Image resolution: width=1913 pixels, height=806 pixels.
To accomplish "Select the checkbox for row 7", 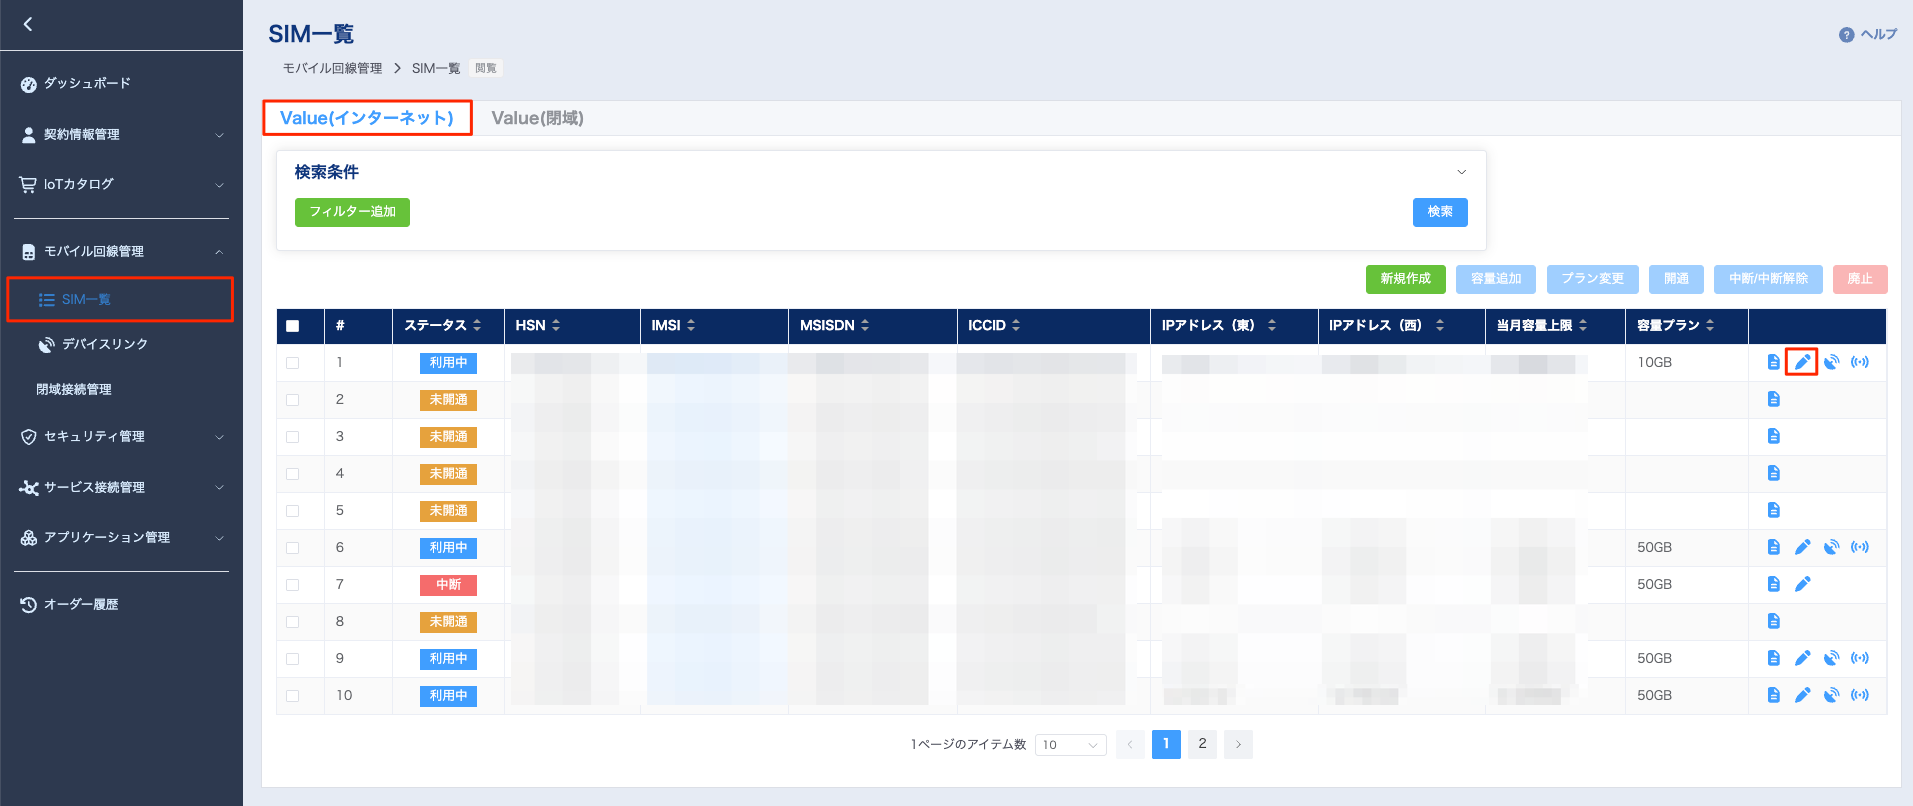I will tap(293, 585).
